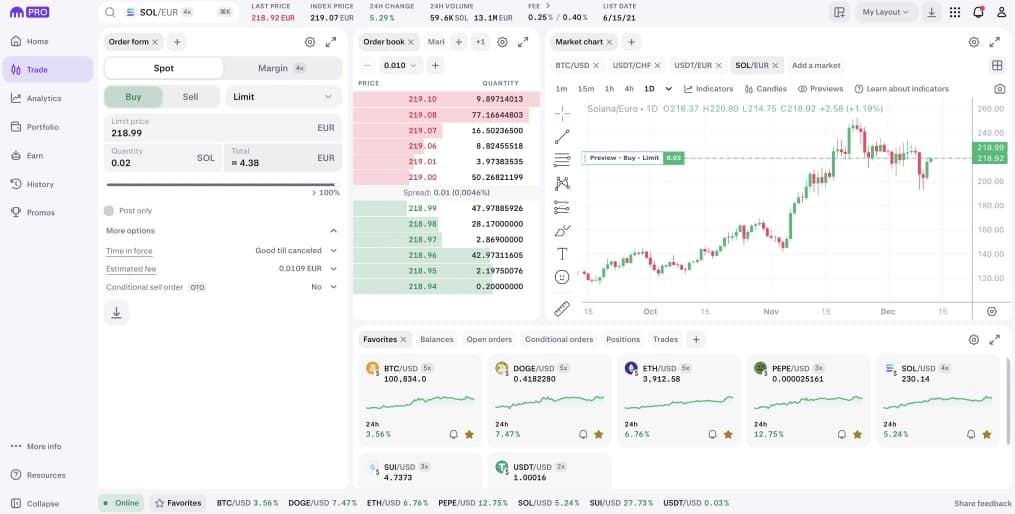Open Market chart panel settings gear

[974, 42]
